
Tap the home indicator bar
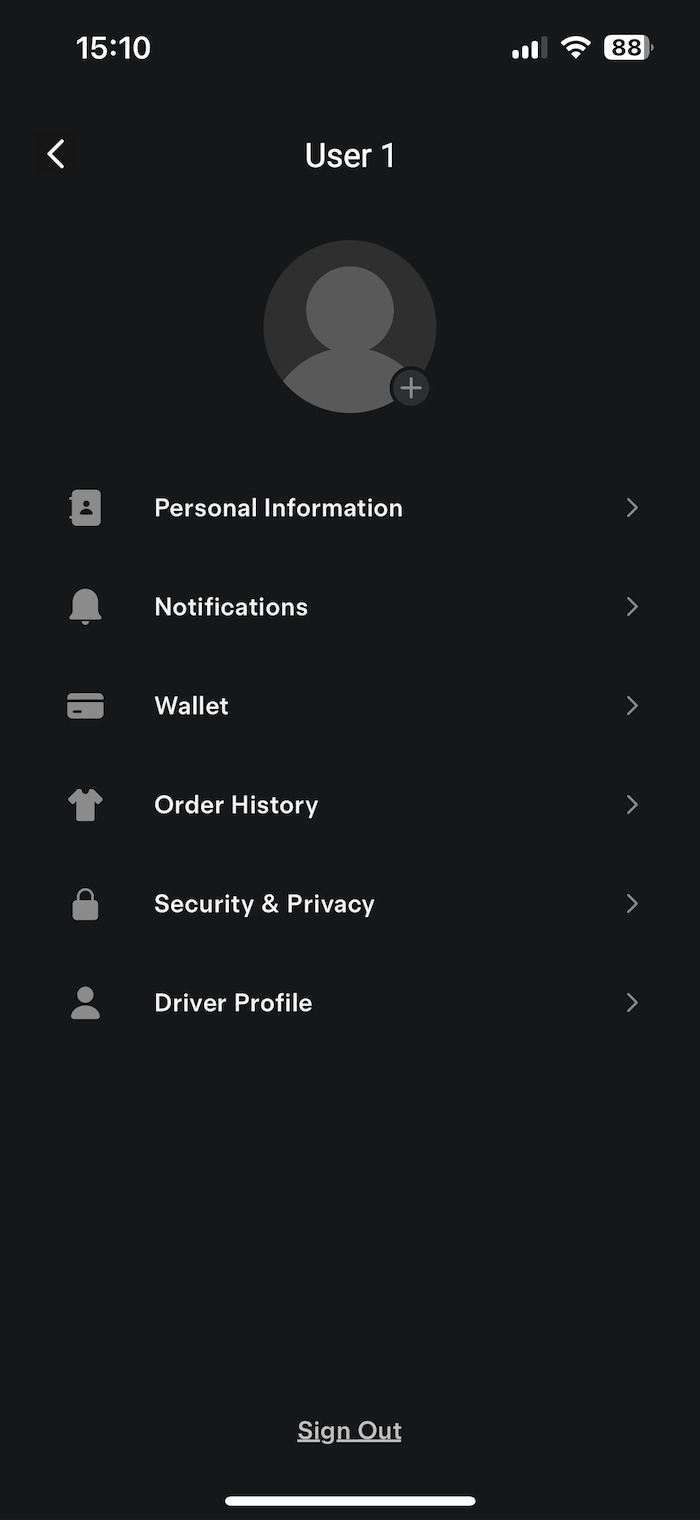[x=349, y=1500]
